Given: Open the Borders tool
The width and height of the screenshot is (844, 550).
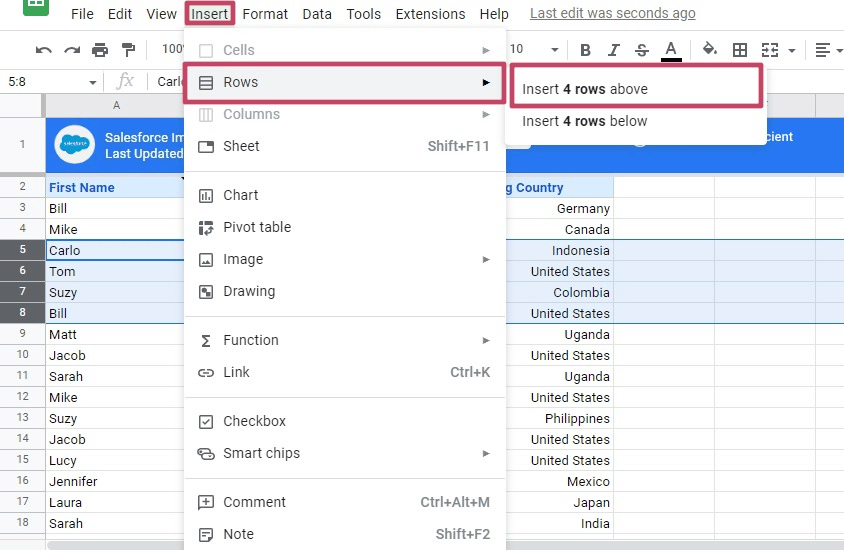Looking at the screenshot, I should [x=740, y=50].
